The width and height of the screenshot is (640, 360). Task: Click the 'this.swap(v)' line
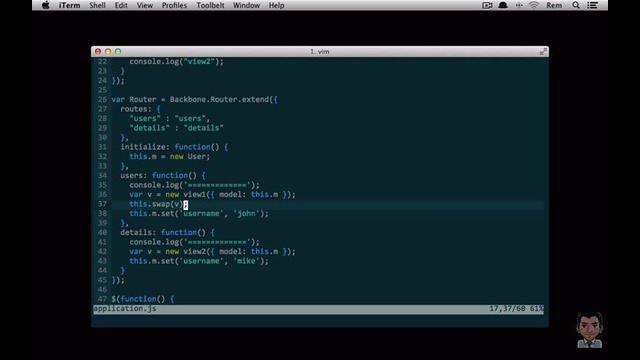click(x=158, y=204)
